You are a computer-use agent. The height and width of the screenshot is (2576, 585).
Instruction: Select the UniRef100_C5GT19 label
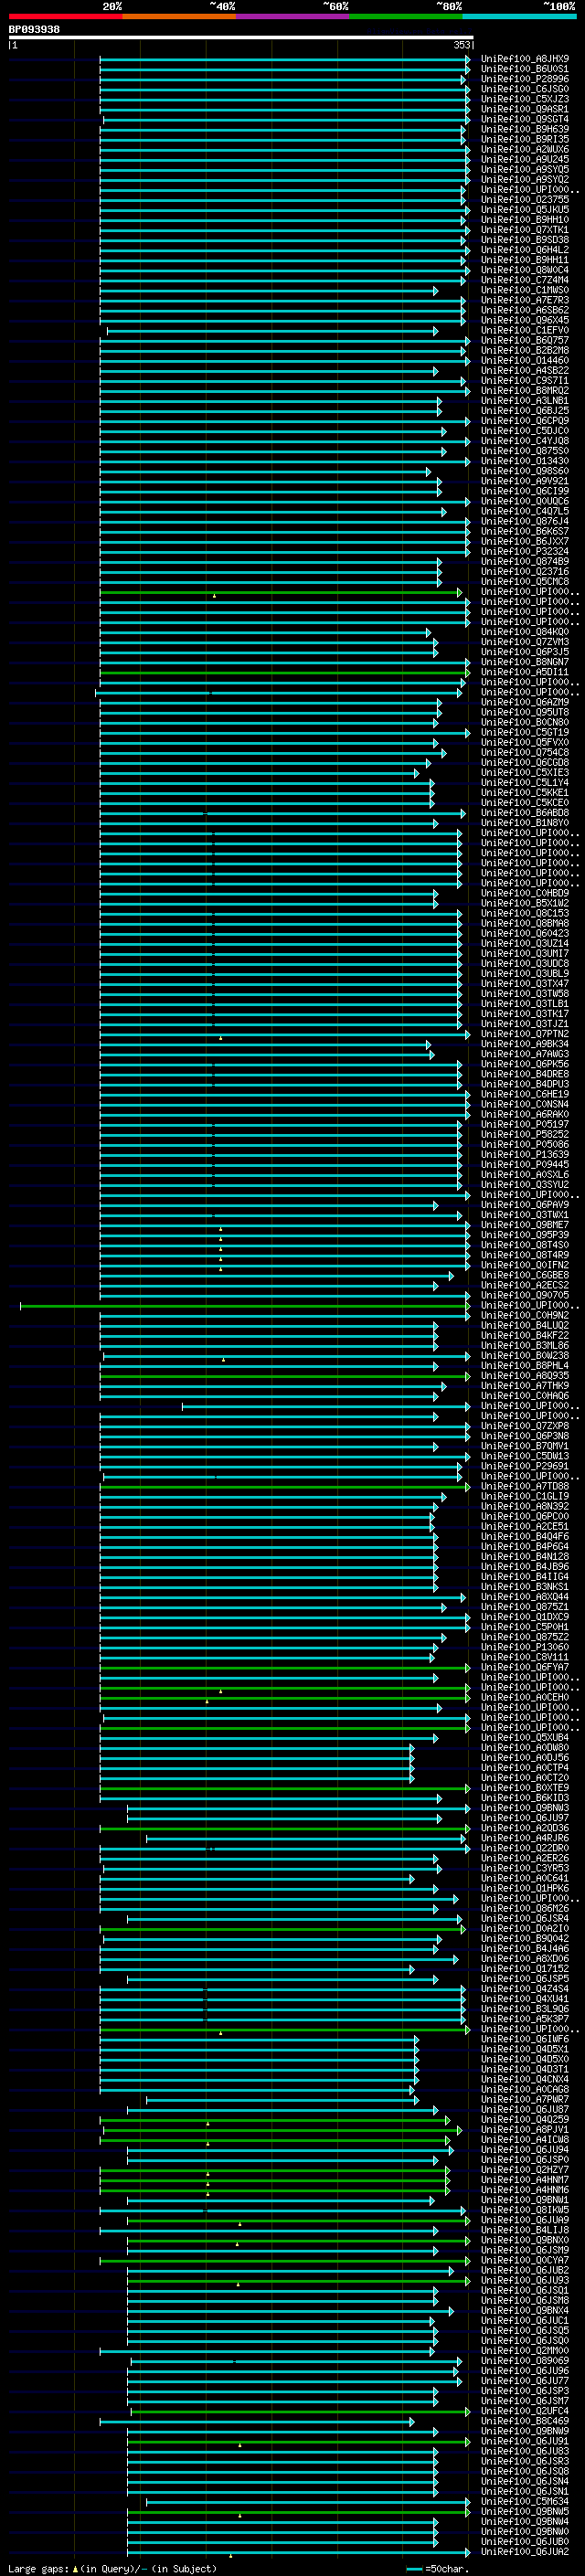click(x=525, y=732)
